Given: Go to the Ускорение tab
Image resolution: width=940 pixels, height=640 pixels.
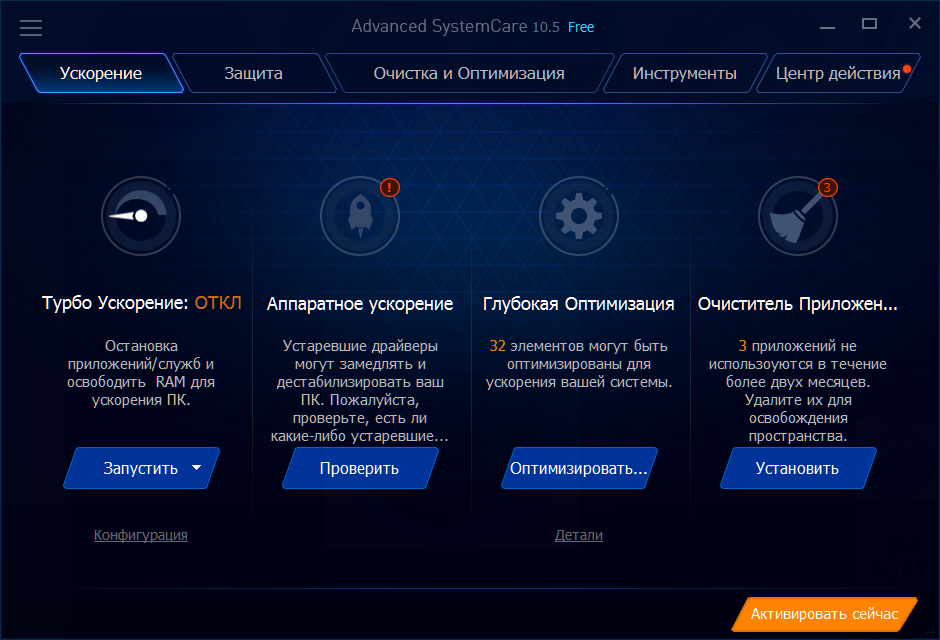Looking at the screenshot, I should click(x=100, y=74).
